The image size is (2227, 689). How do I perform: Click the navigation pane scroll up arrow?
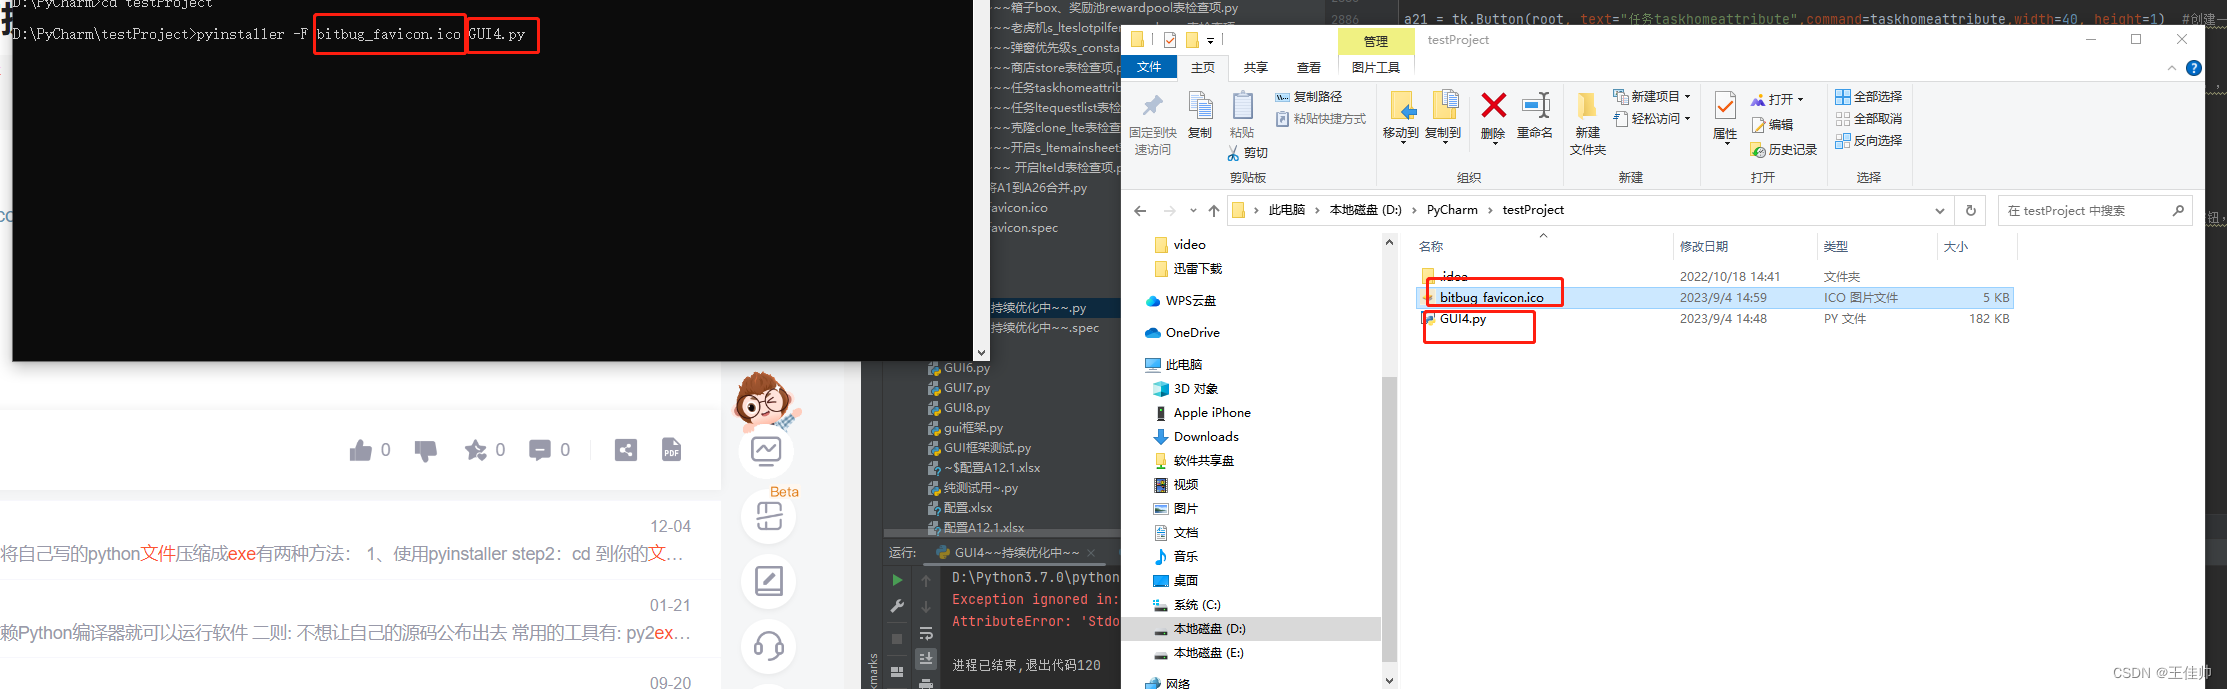tap(1389, 242)
